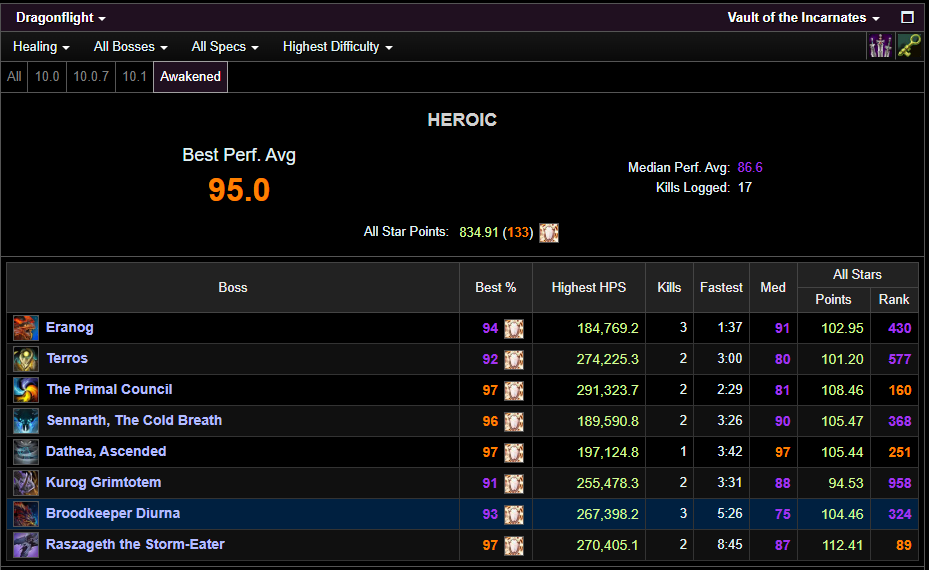Click the spec icon beside Terros's 92
This screenshot has width=929, height=570.
514,360
